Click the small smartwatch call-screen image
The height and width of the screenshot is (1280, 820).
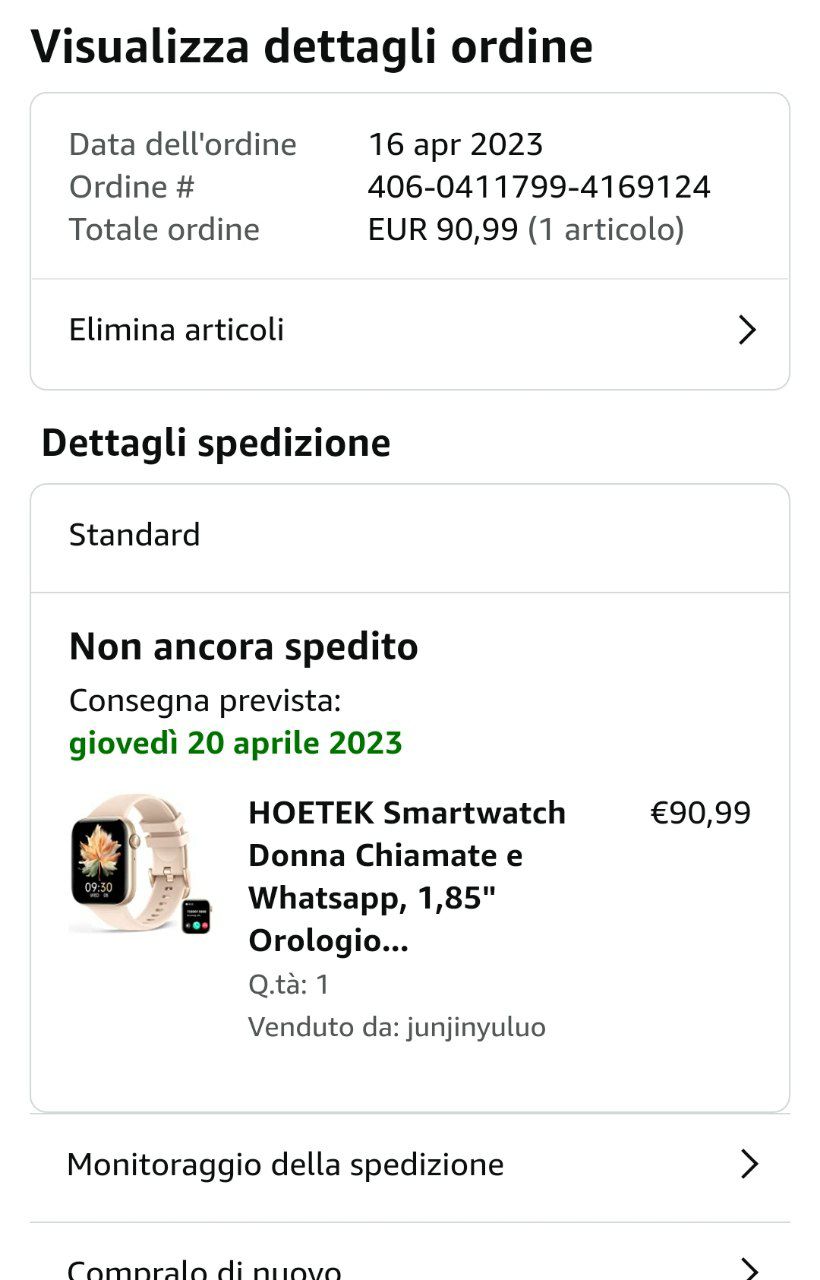coord(196,916)
